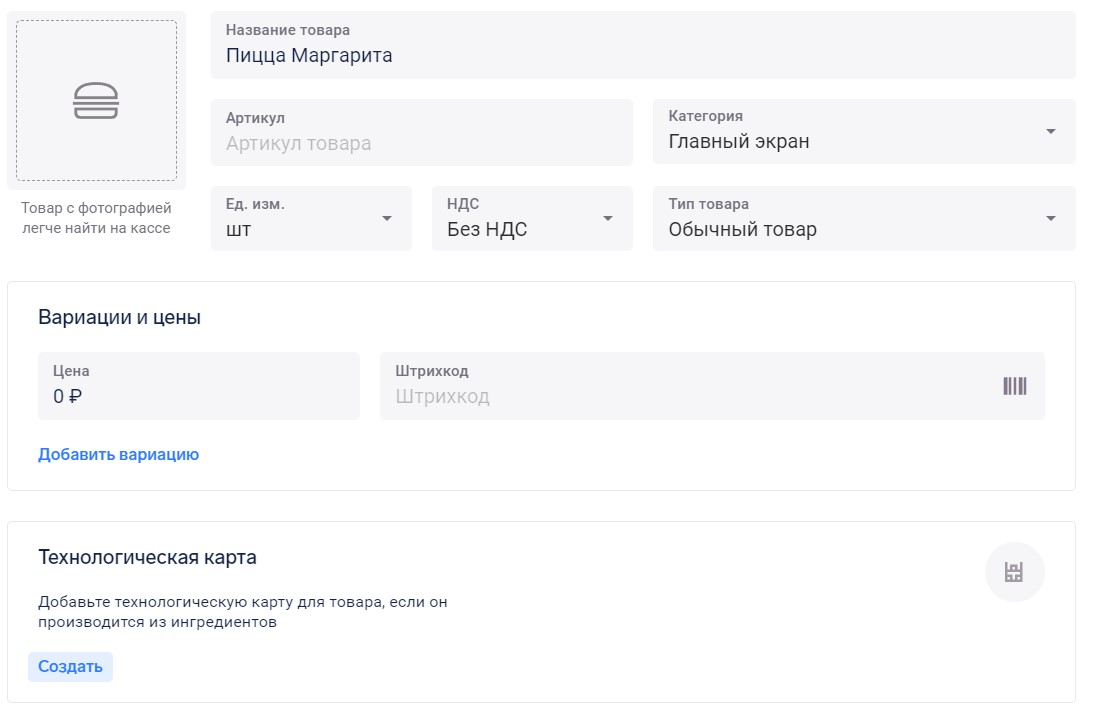The width and height of the screenshot is (1099, 723).
Task: Focus the Артикул input field
Action: point(421,133)
